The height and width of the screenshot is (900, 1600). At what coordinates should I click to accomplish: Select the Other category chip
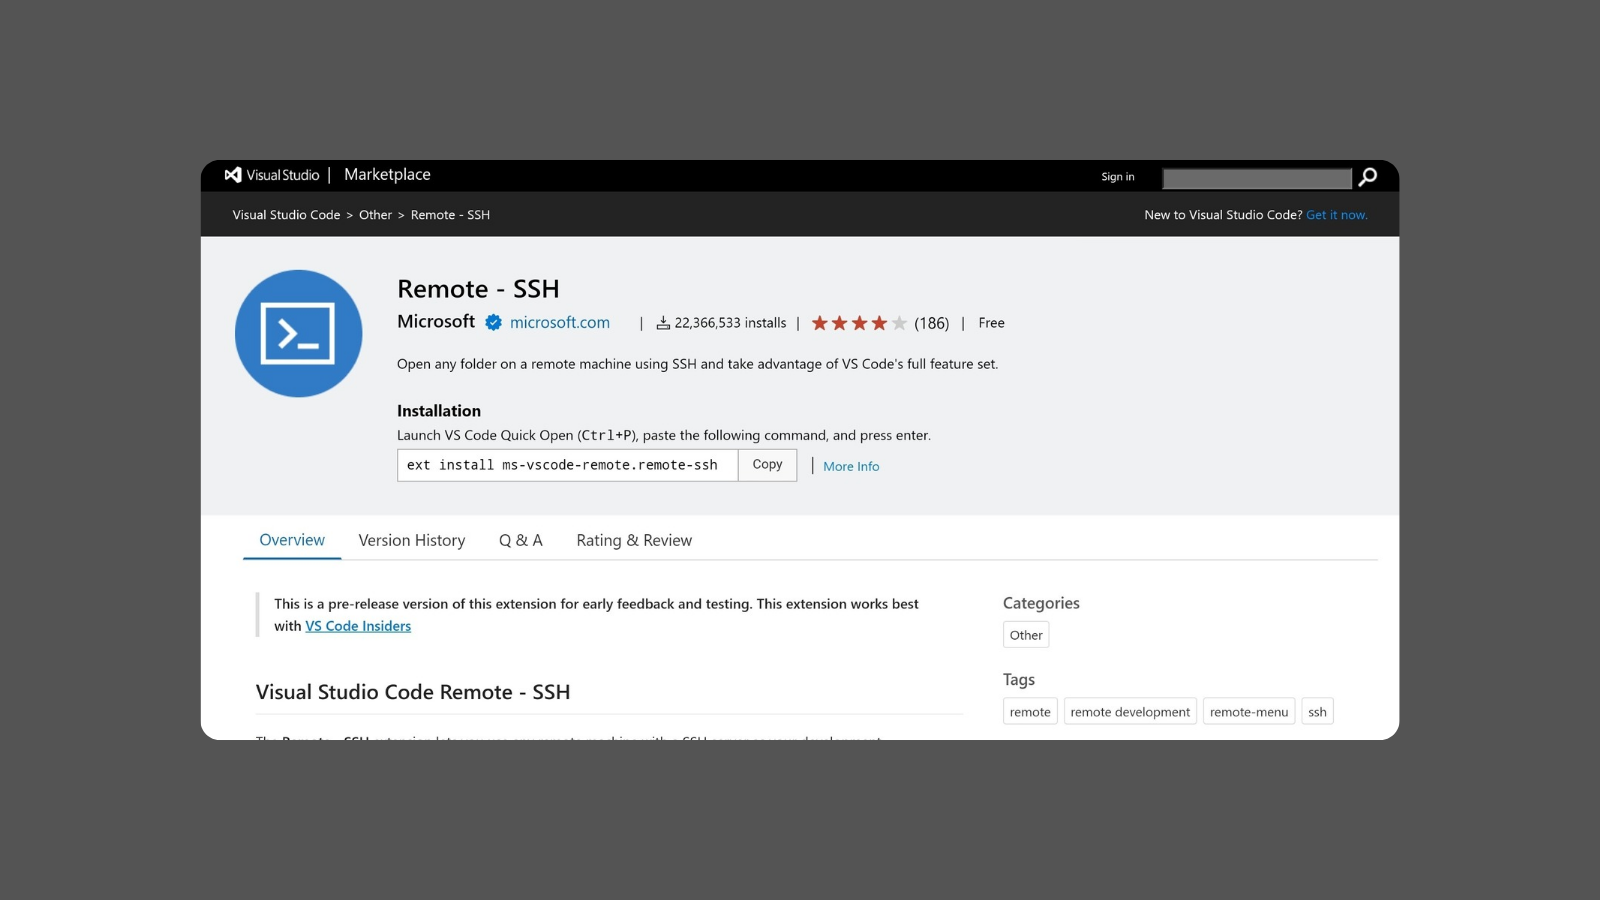[x=1026, y=635]
